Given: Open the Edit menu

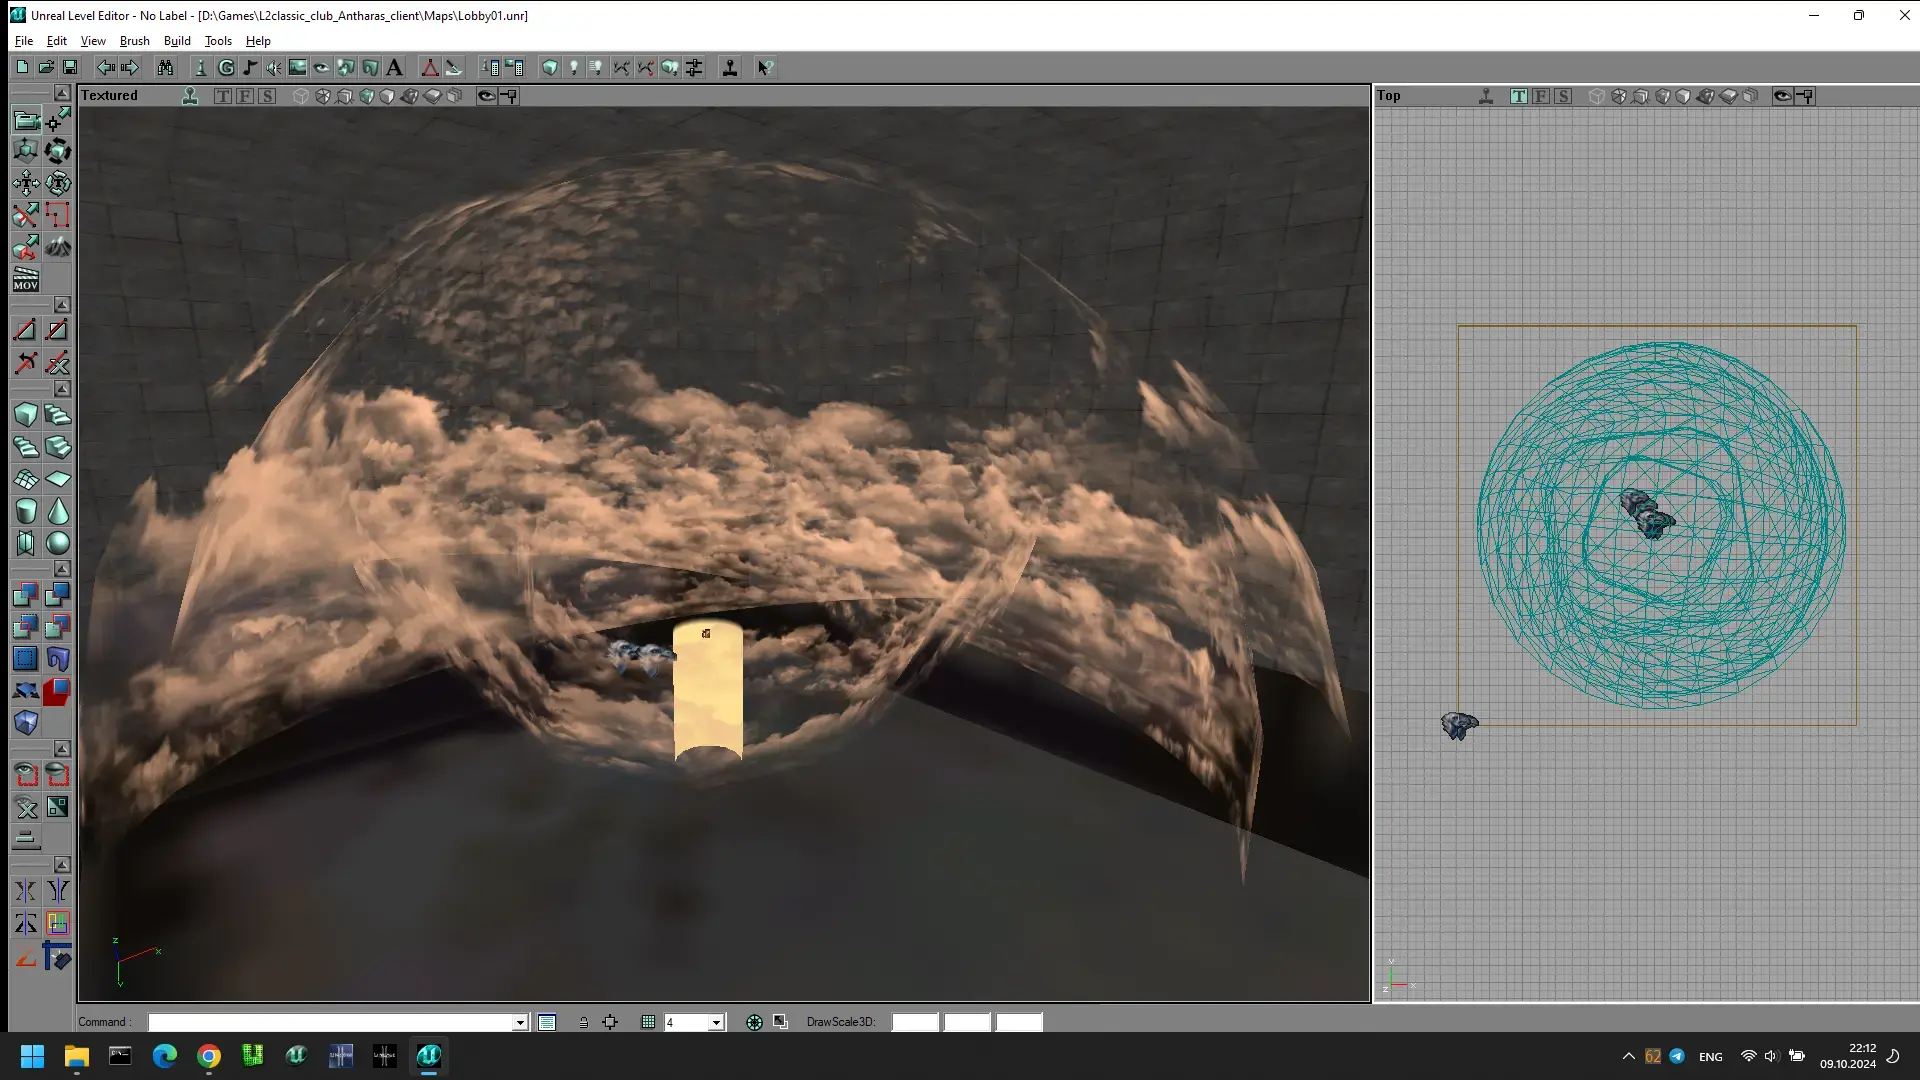Looking at the screenshot, I should (x=57, y=41).
